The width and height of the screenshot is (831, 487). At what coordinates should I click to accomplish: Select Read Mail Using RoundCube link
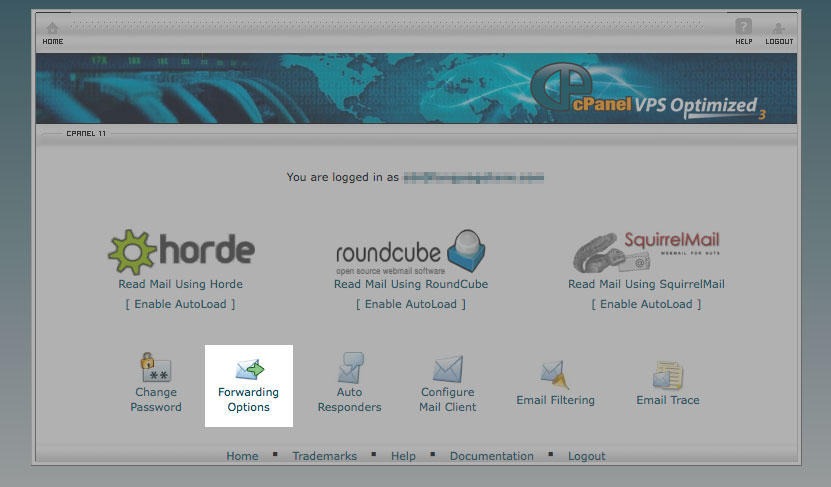tap(411, 284)
